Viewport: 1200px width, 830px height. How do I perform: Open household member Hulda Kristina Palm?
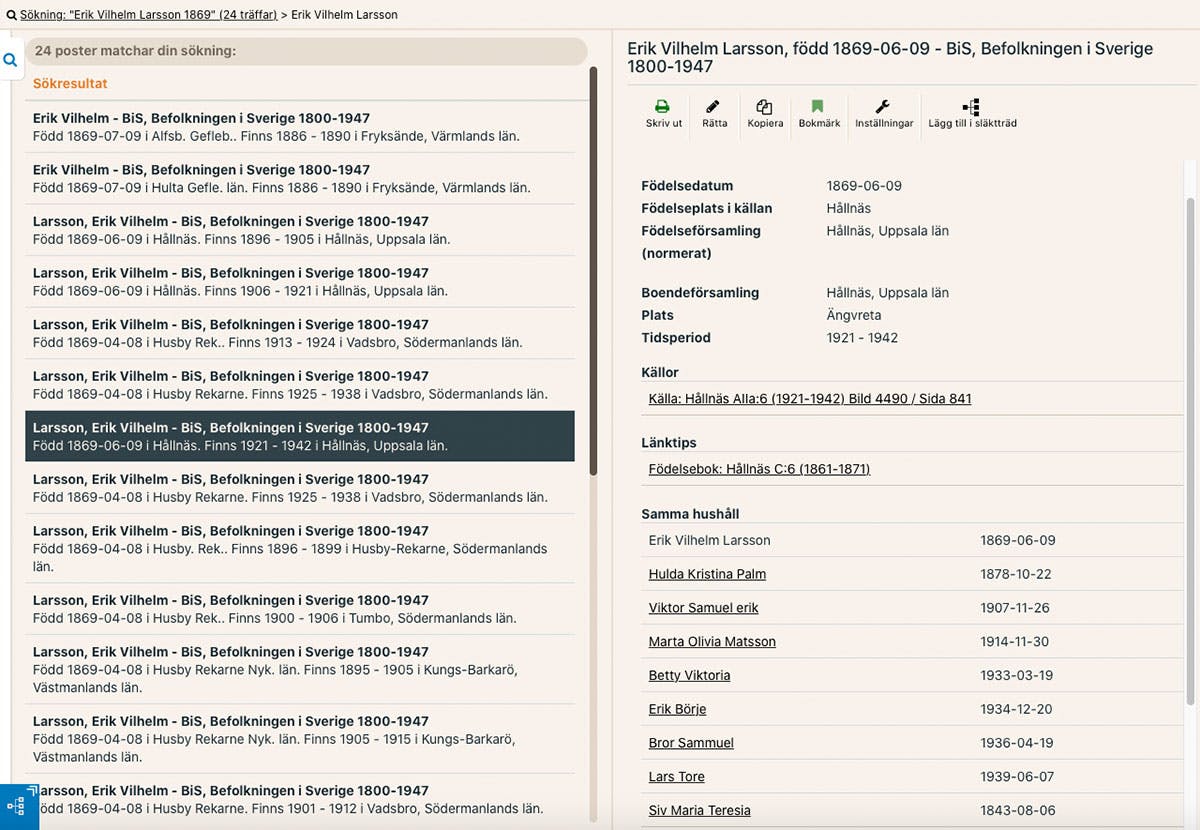point(707,574)
